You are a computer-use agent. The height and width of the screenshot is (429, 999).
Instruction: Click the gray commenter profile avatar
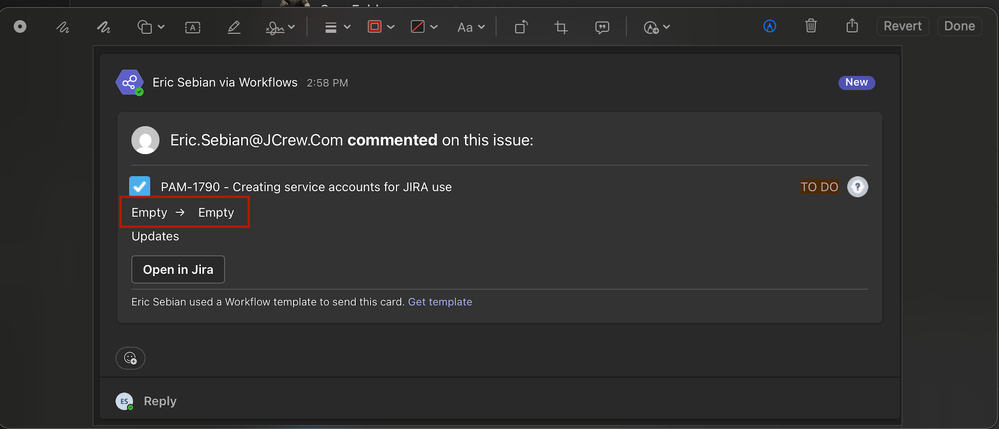pyautogui.click(x=145, y=140)
